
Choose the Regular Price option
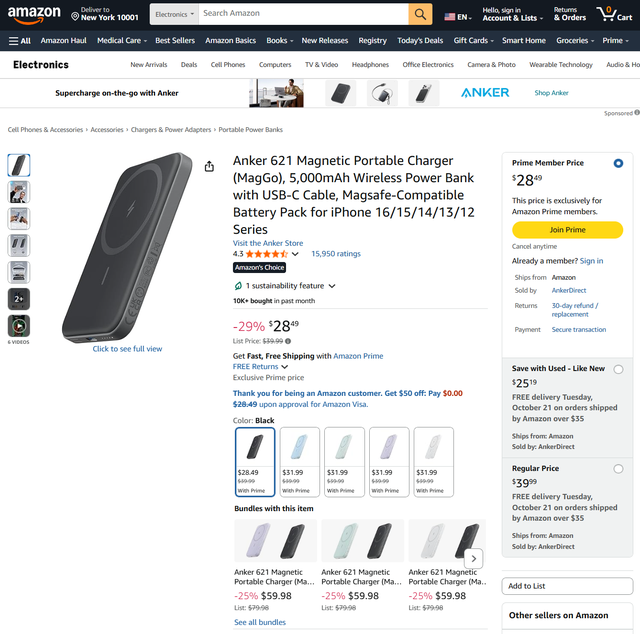click(x=618, y=469)
